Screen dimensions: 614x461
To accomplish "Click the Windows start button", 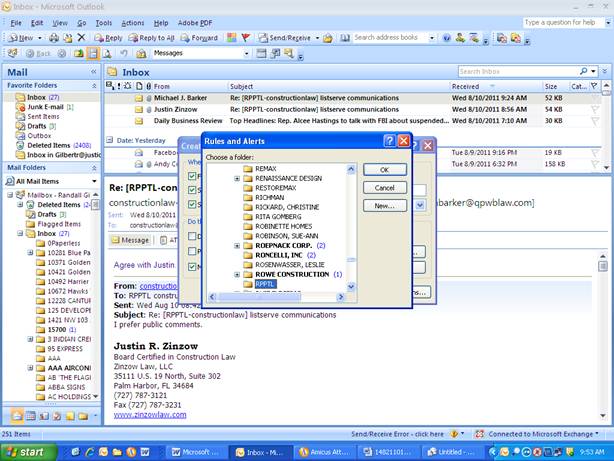I will [x=28, y=452].
